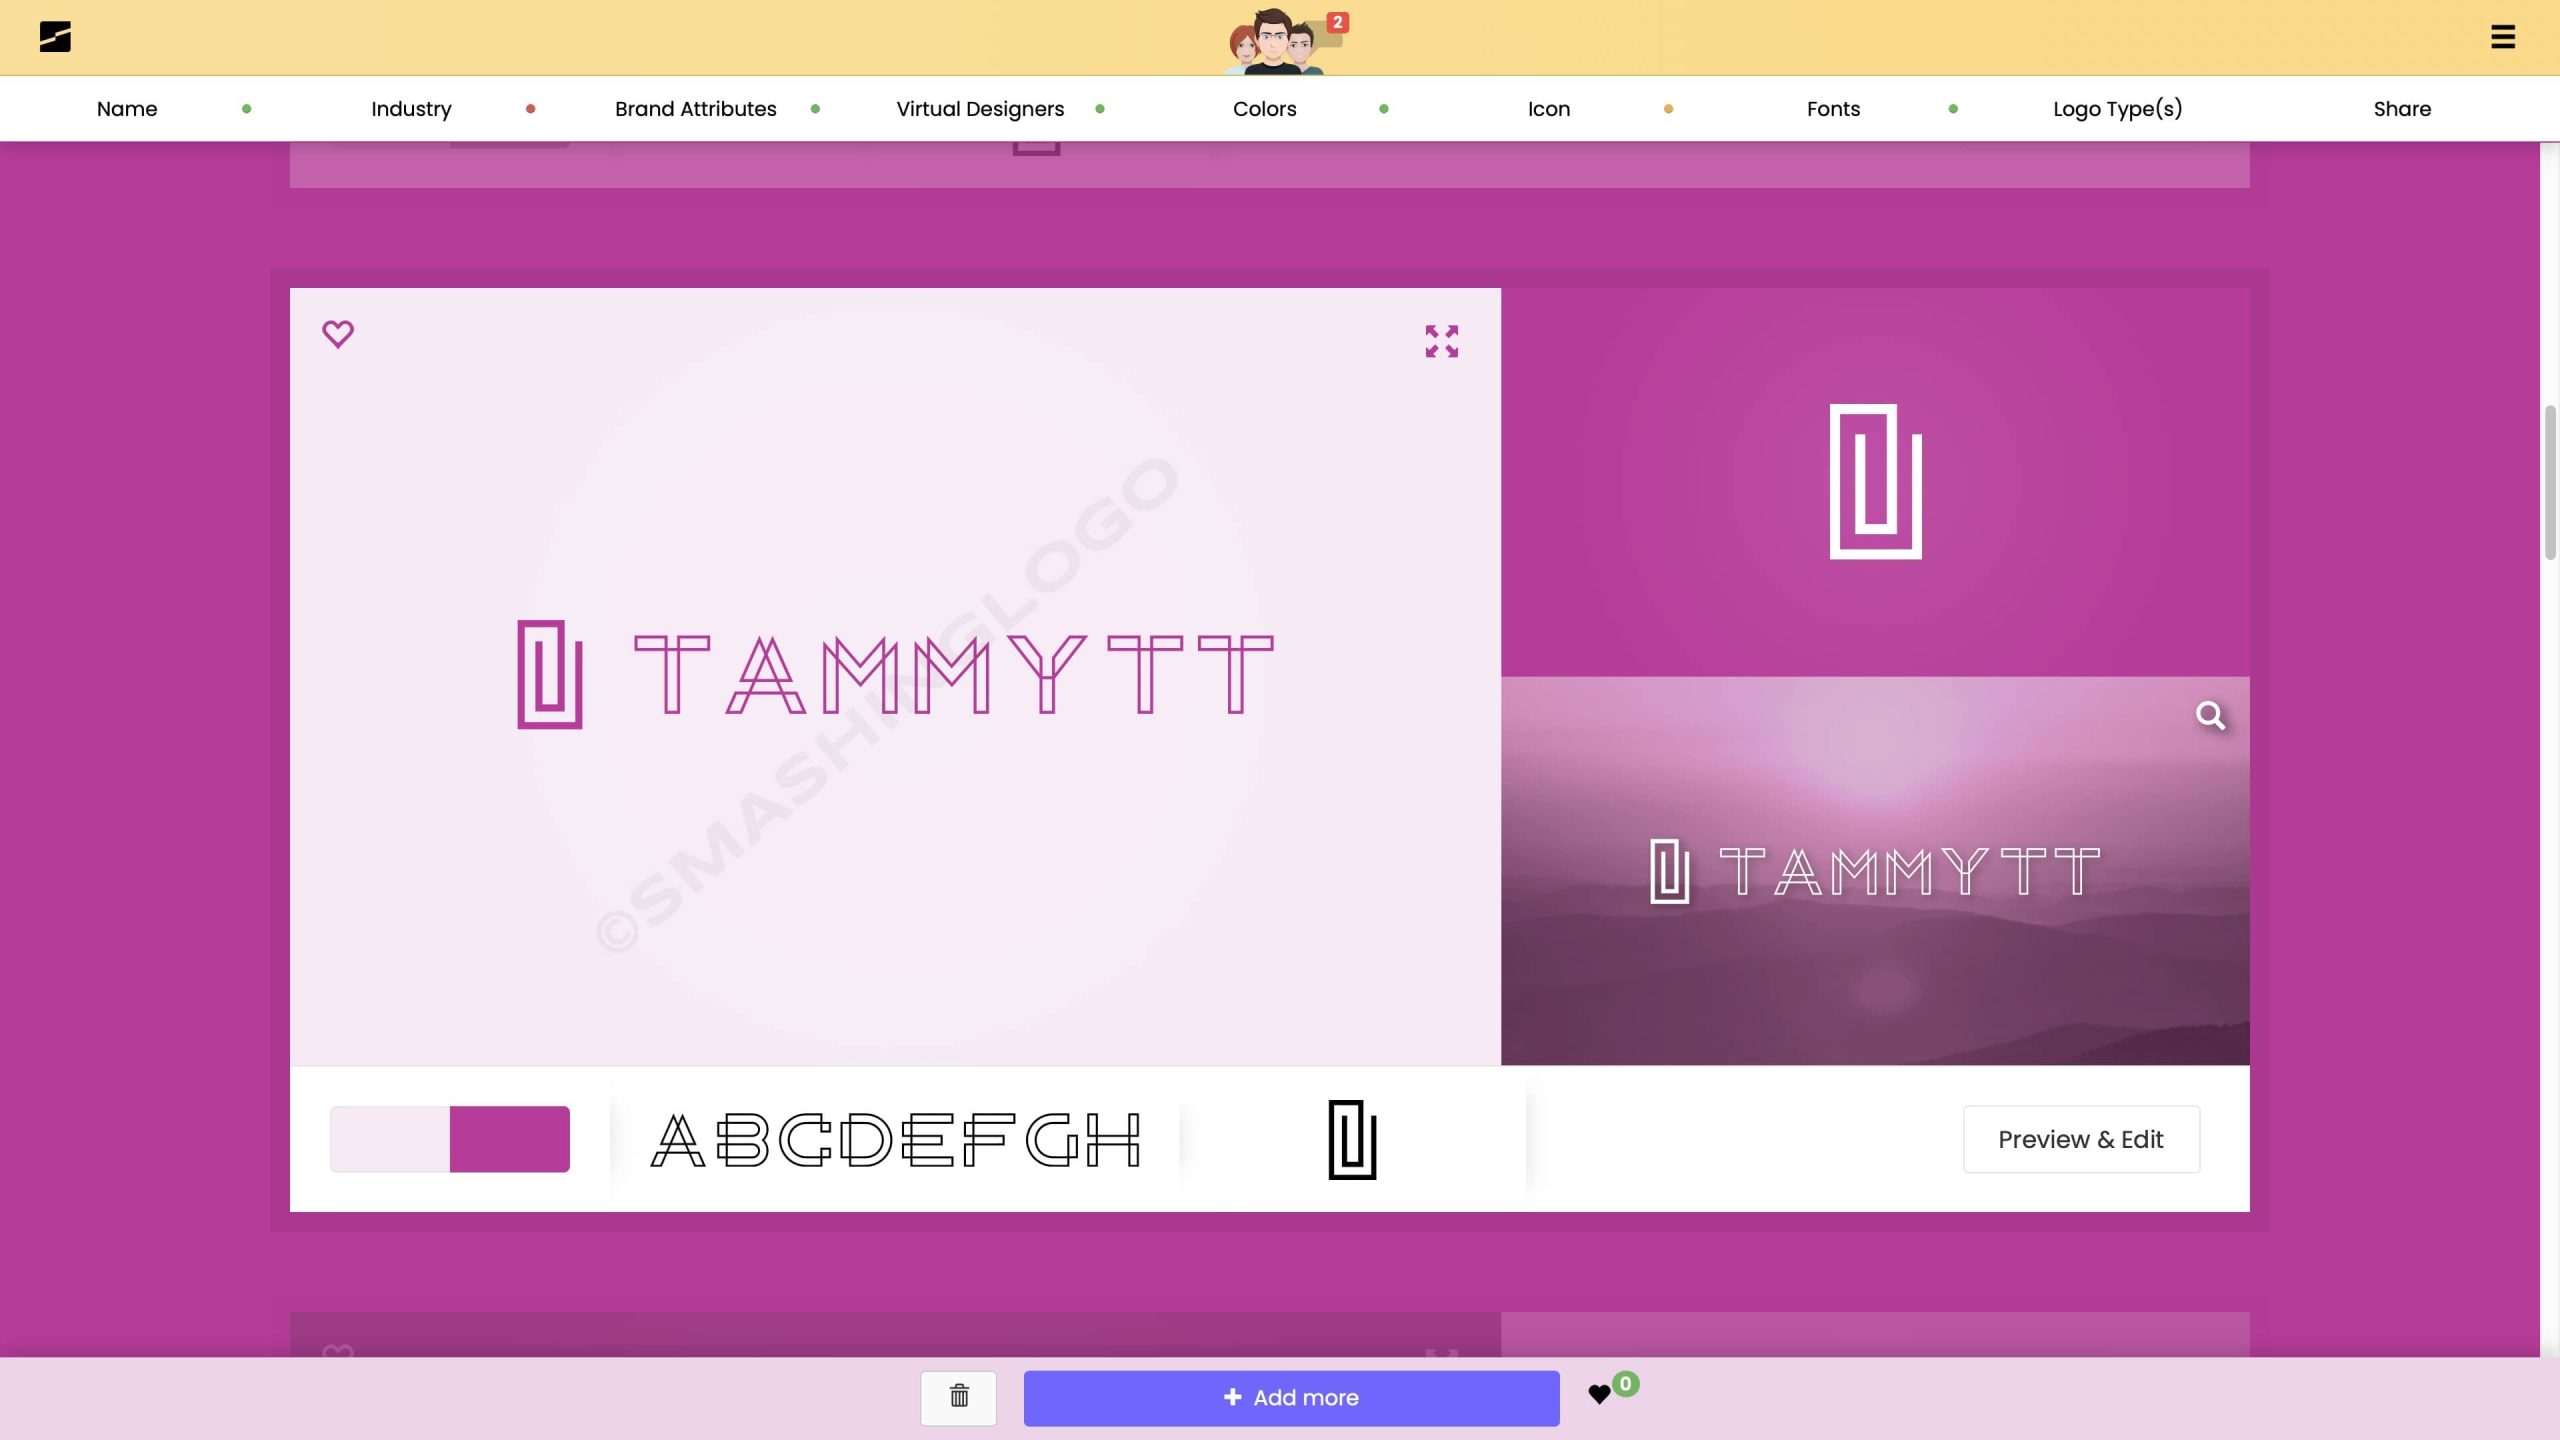
Task: Click the ABCDEFGH font sample
Action: click(x=895, y=1139)
